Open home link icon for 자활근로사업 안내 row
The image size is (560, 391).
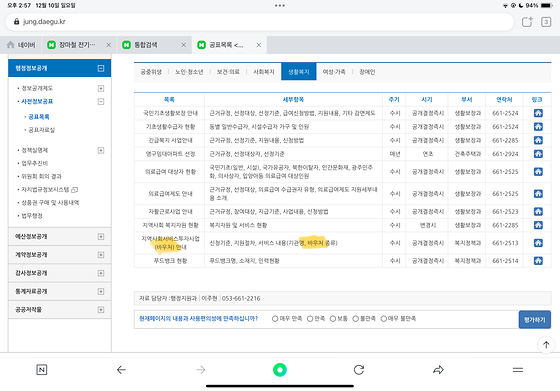(x=538, y=212)
